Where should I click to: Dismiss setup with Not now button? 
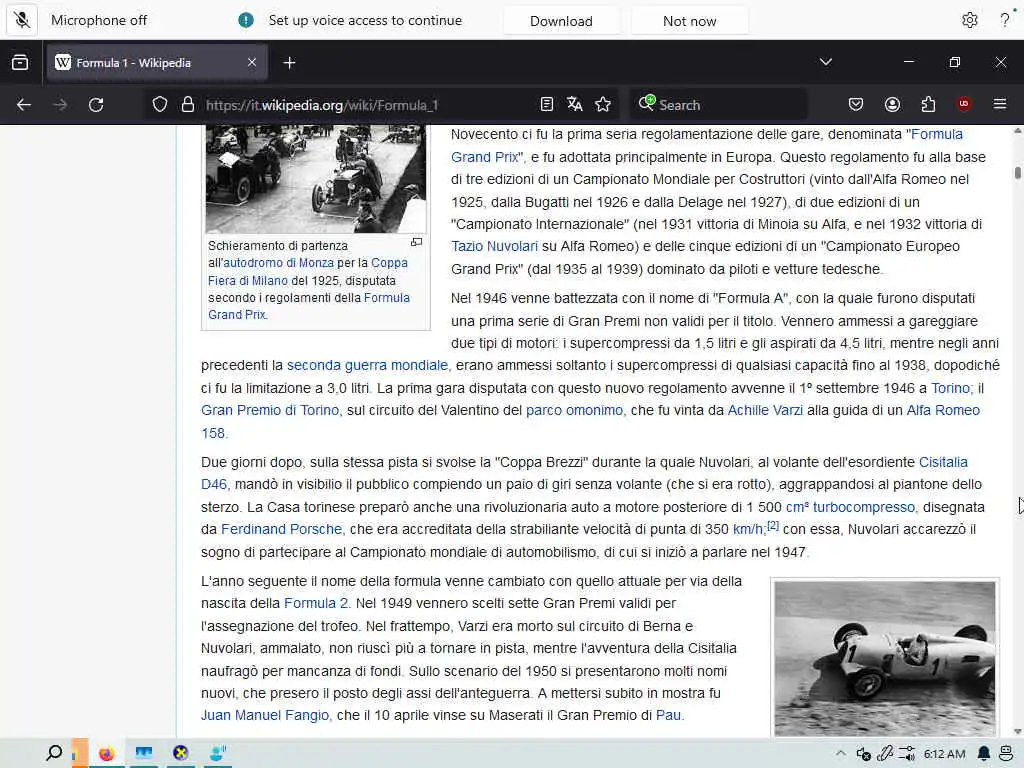690,21
